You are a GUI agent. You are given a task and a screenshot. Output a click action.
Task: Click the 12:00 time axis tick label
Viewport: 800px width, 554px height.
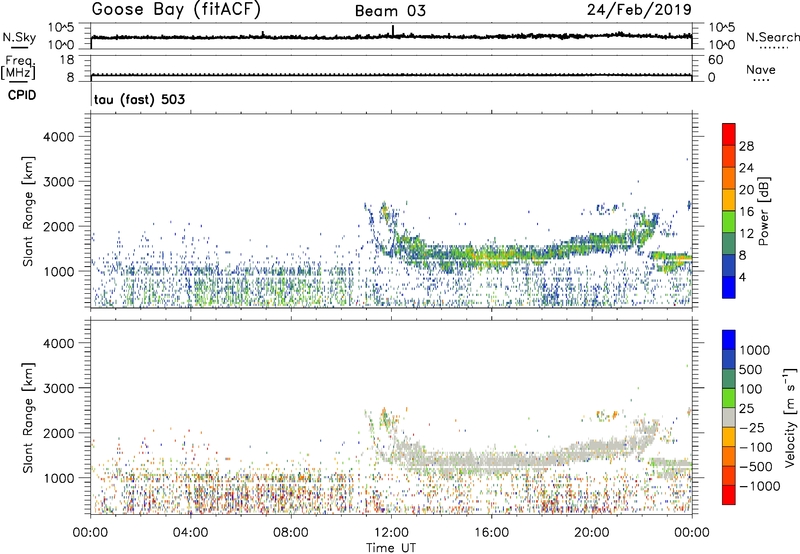tap(391, 533)
